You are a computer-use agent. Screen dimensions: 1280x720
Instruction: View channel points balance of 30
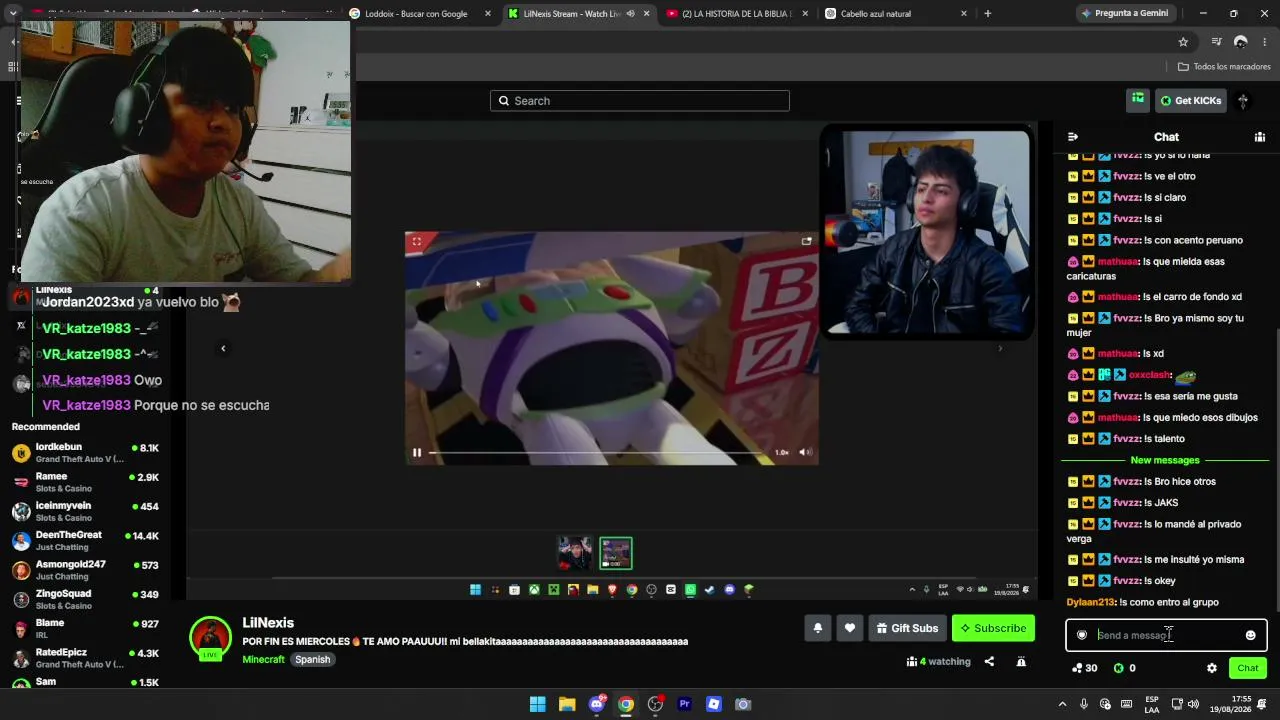[x=1084, y=668]
